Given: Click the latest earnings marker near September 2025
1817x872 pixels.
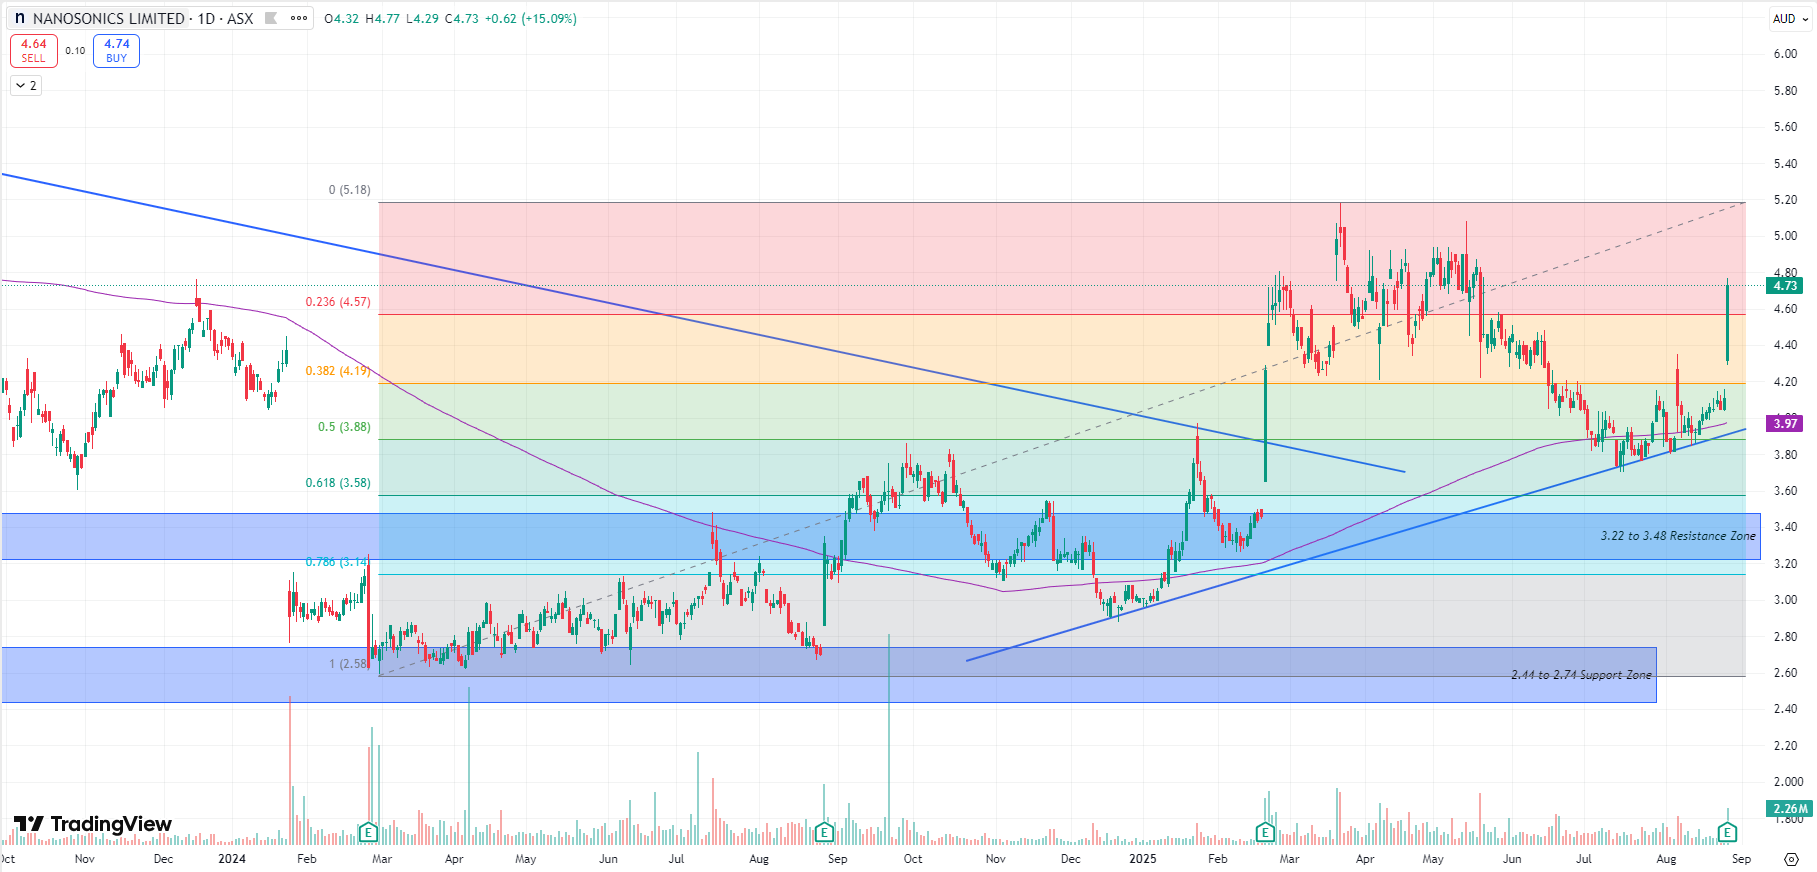Looking at the screenshot, I should coord(1727,832).
